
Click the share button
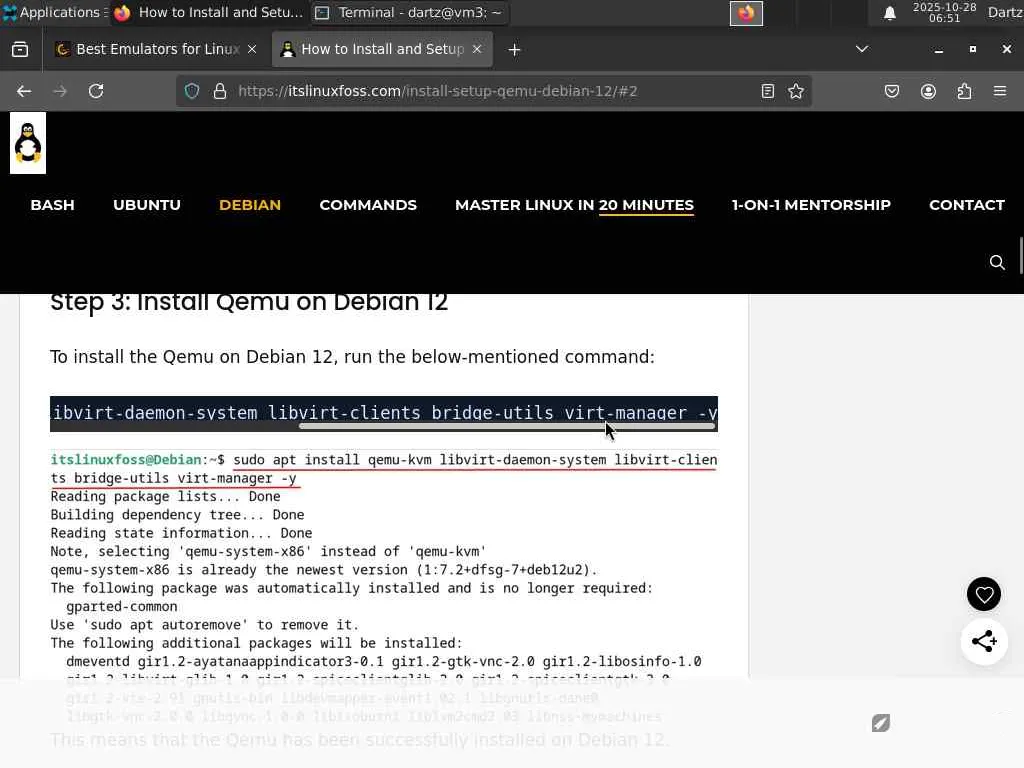click(984, 641)
